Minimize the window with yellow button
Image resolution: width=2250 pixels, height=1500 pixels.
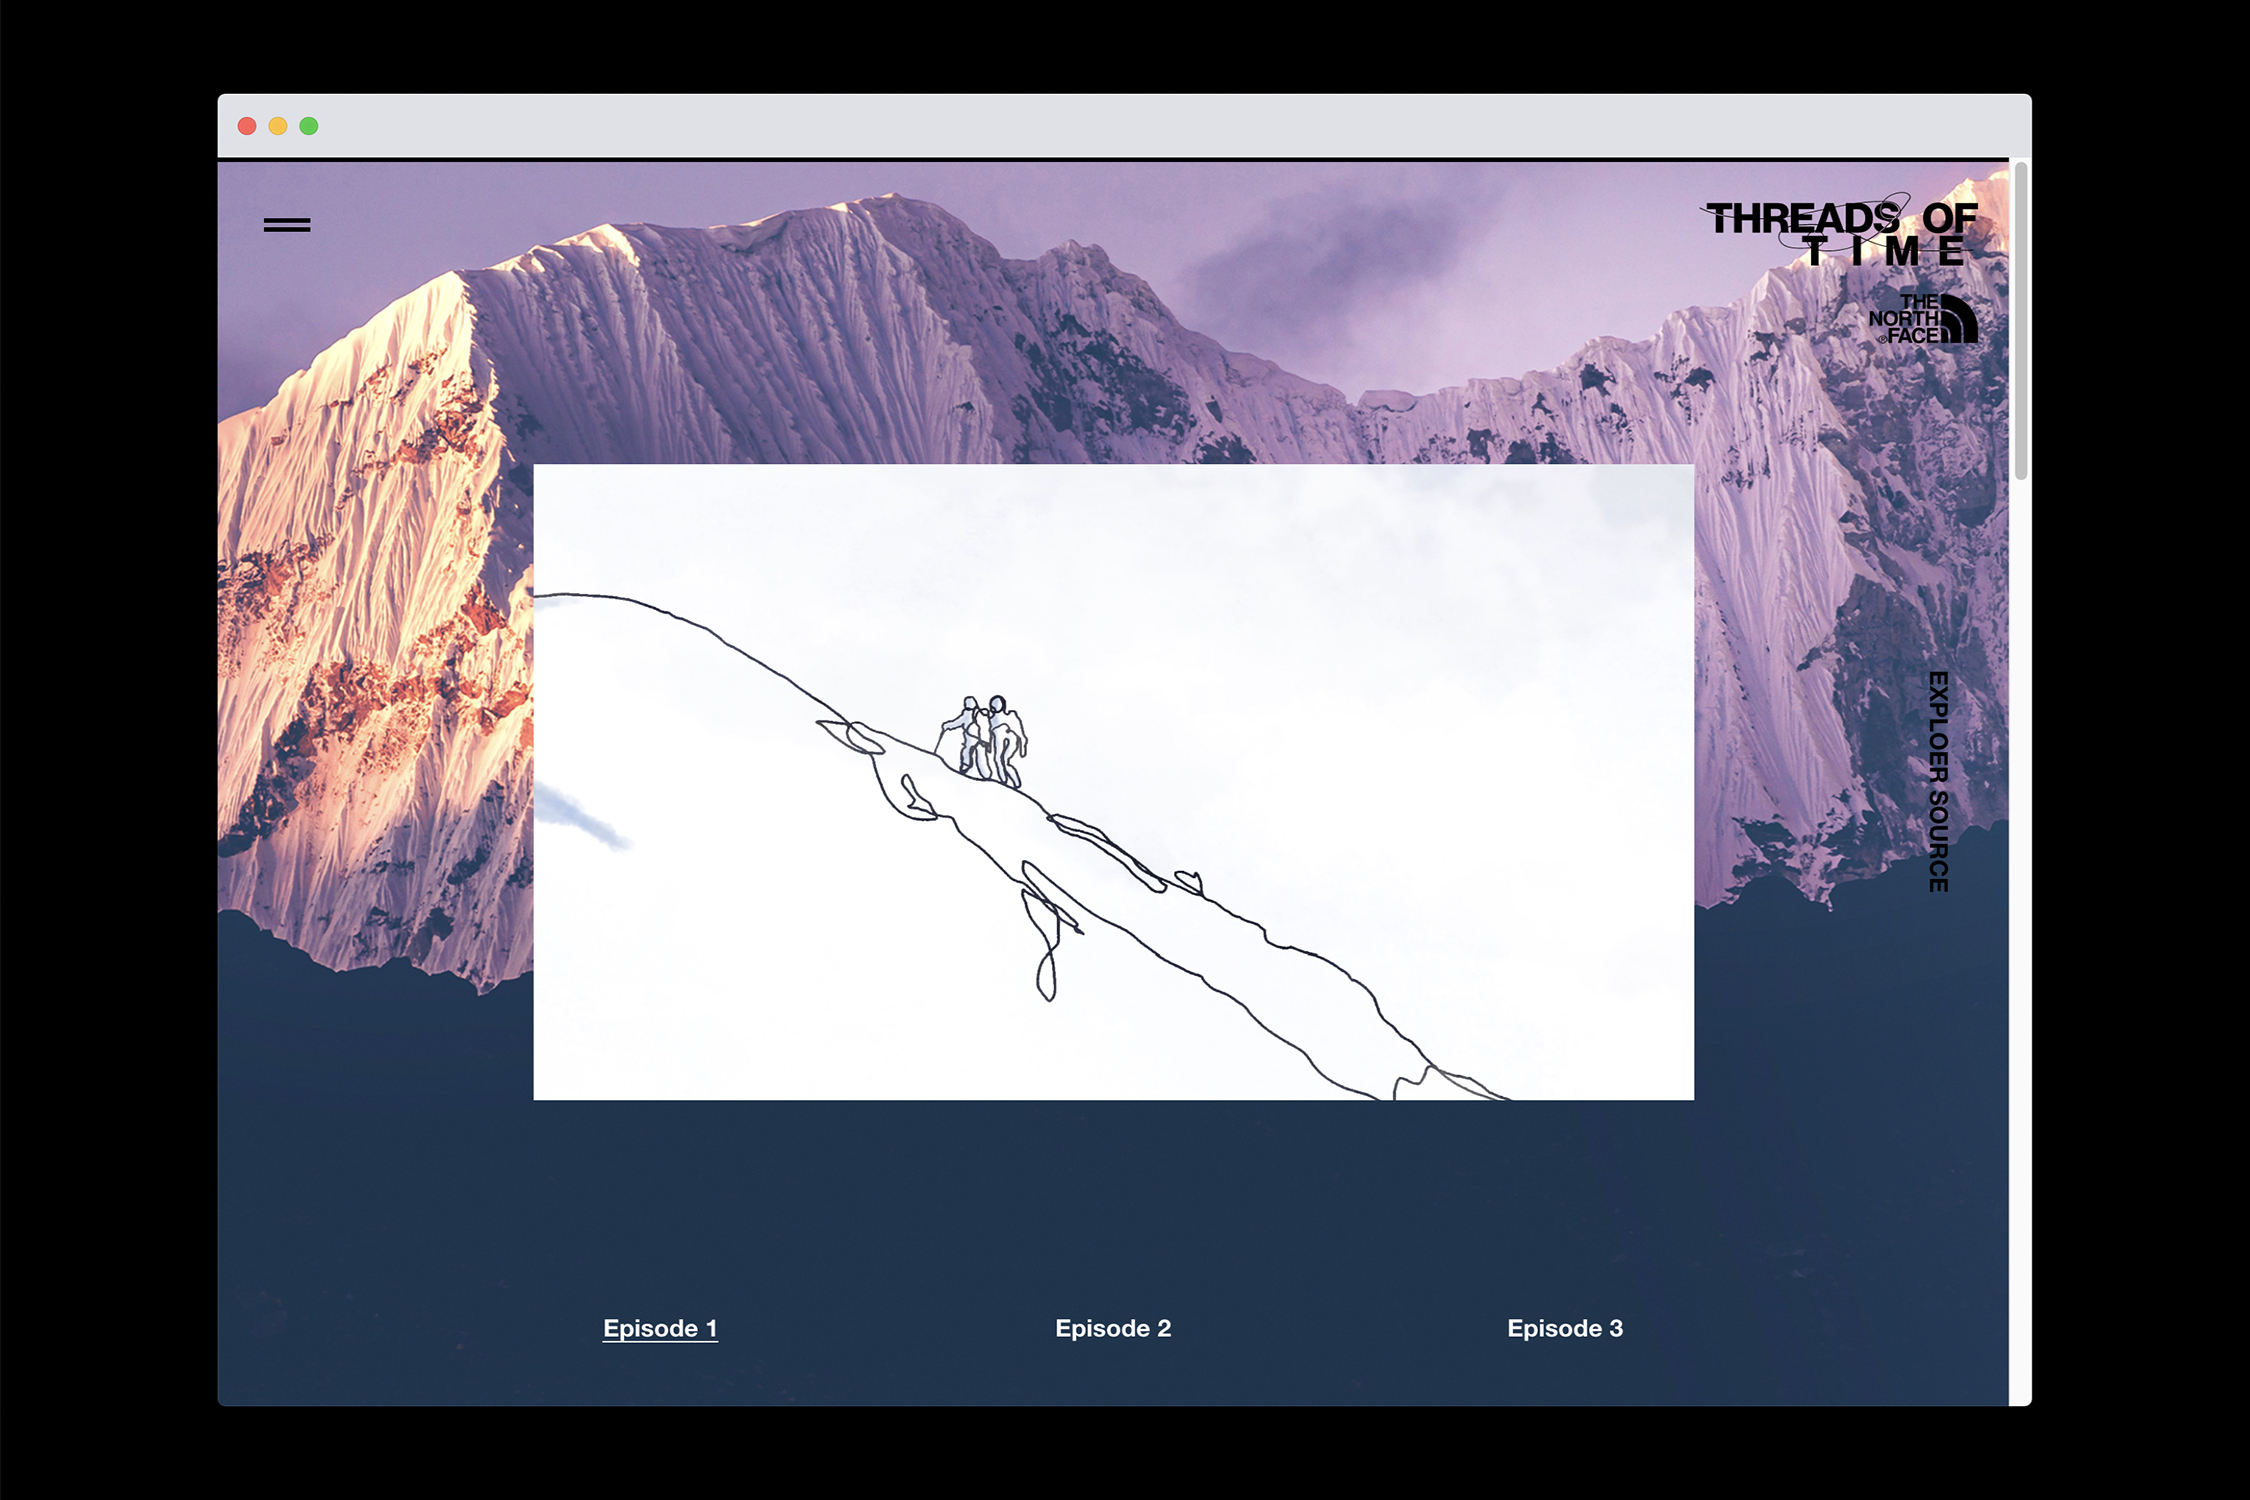[278, 126]
